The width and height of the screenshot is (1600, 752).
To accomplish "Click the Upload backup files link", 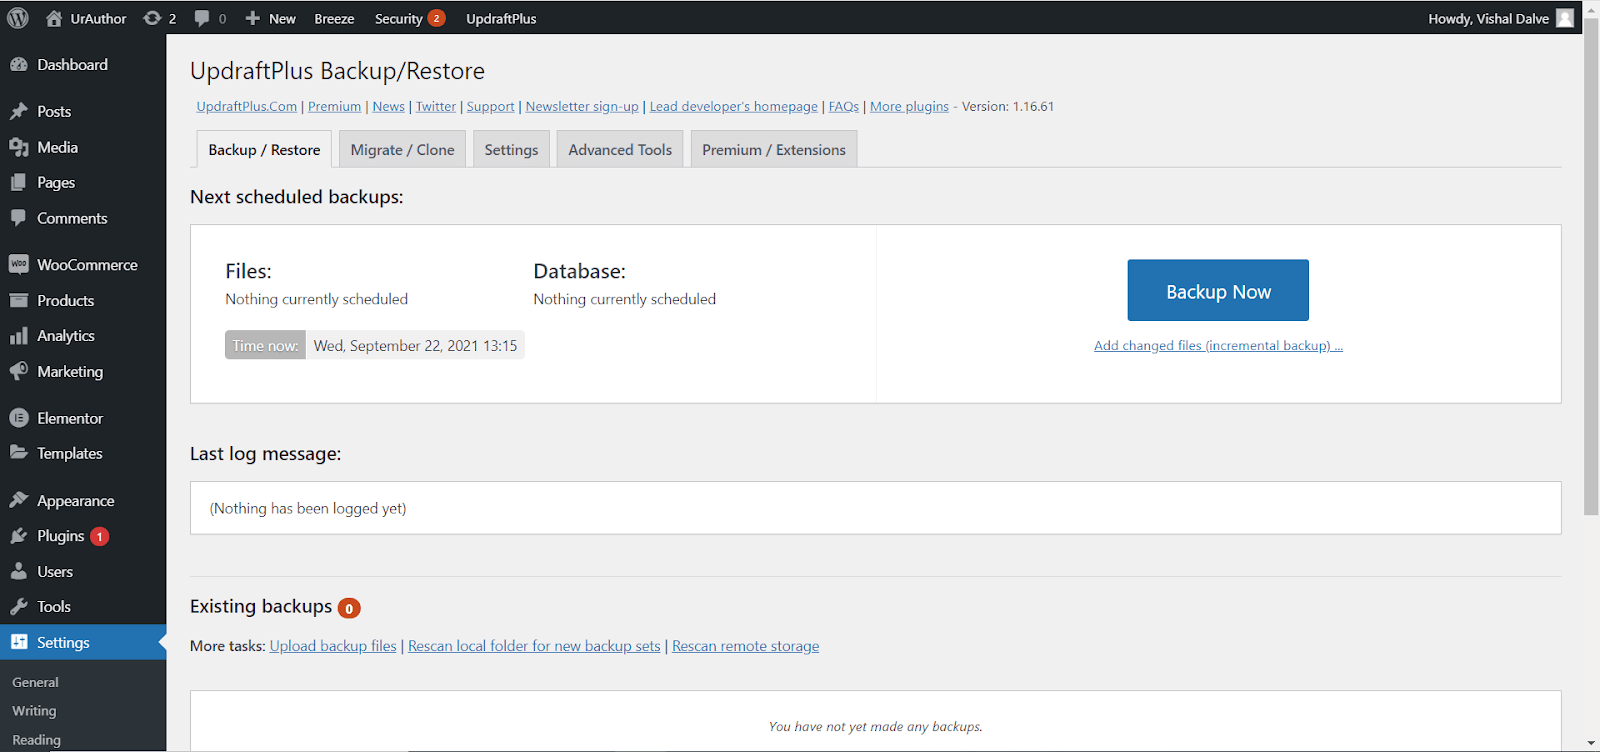I will (333, 646).
